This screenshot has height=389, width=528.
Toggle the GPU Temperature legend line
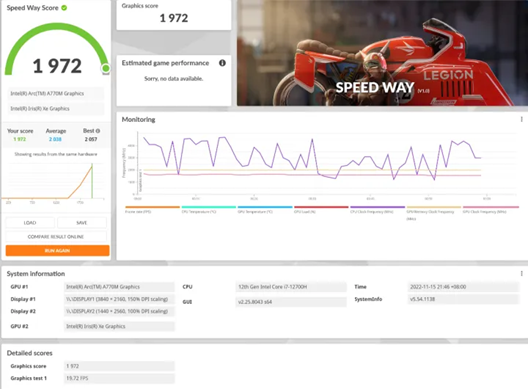pyautogui.click(x=265, y=209)
